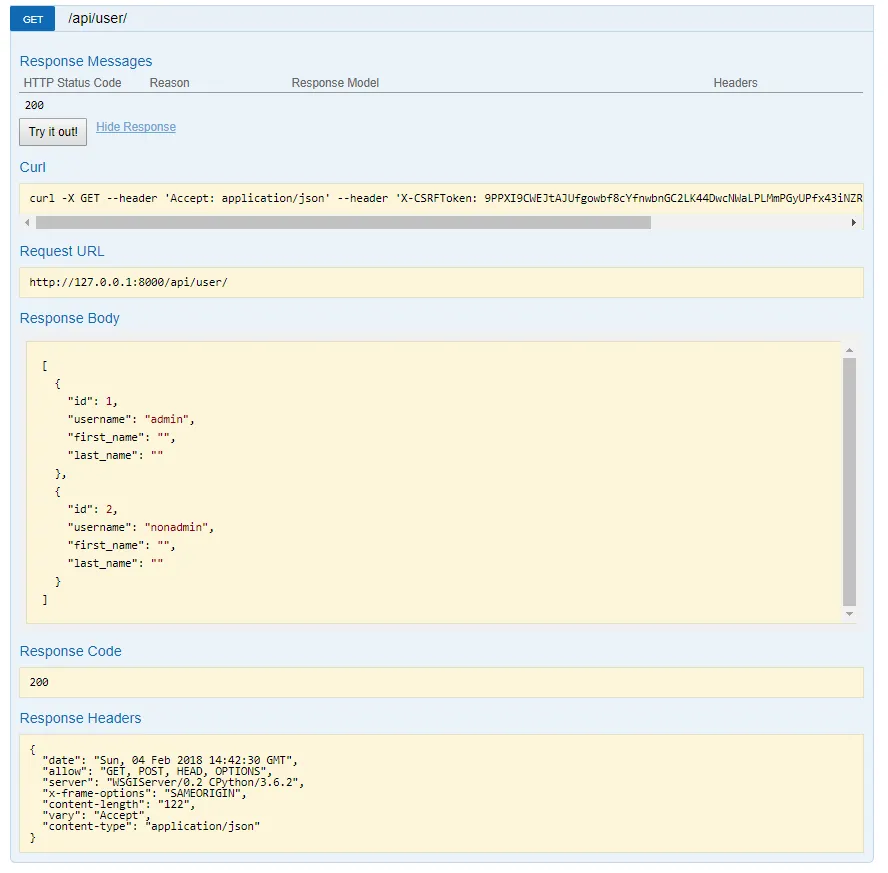Click the Hide Response link

click(136, 127)
